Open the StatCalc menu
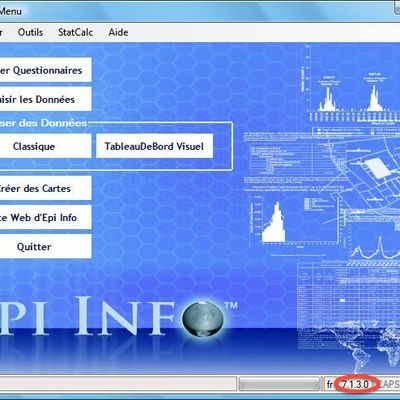 click(x=75, y=32)
